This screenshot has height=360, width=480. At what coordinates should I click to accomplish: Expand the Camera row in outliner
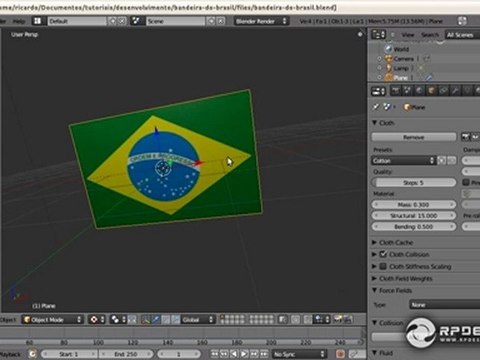[379, 59]
